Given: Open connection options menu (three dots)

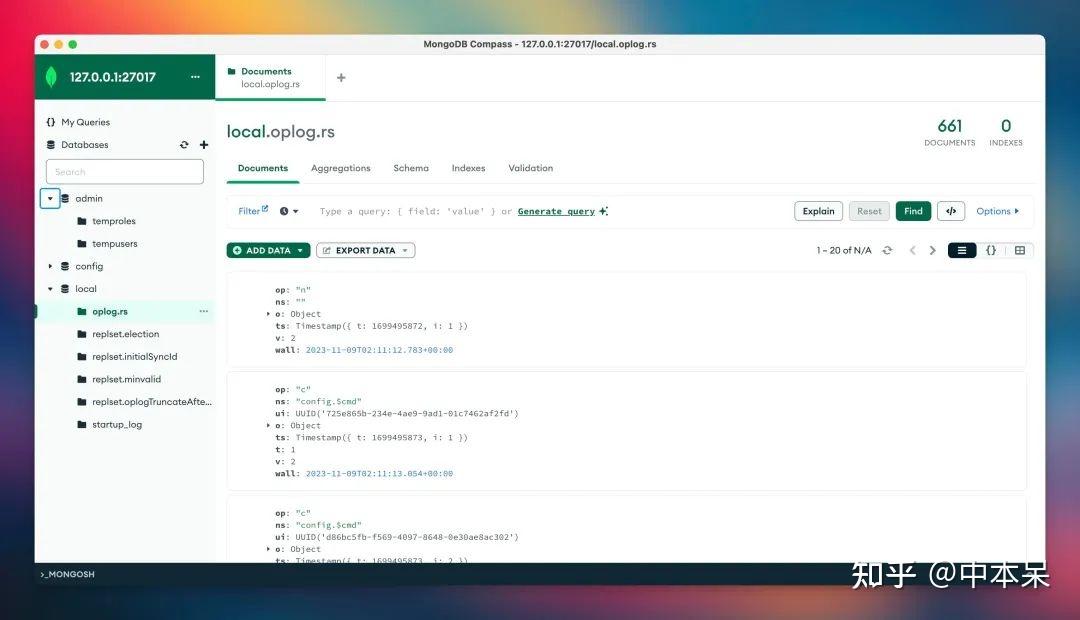Looking at the screenshot, I should pos(195,76).
